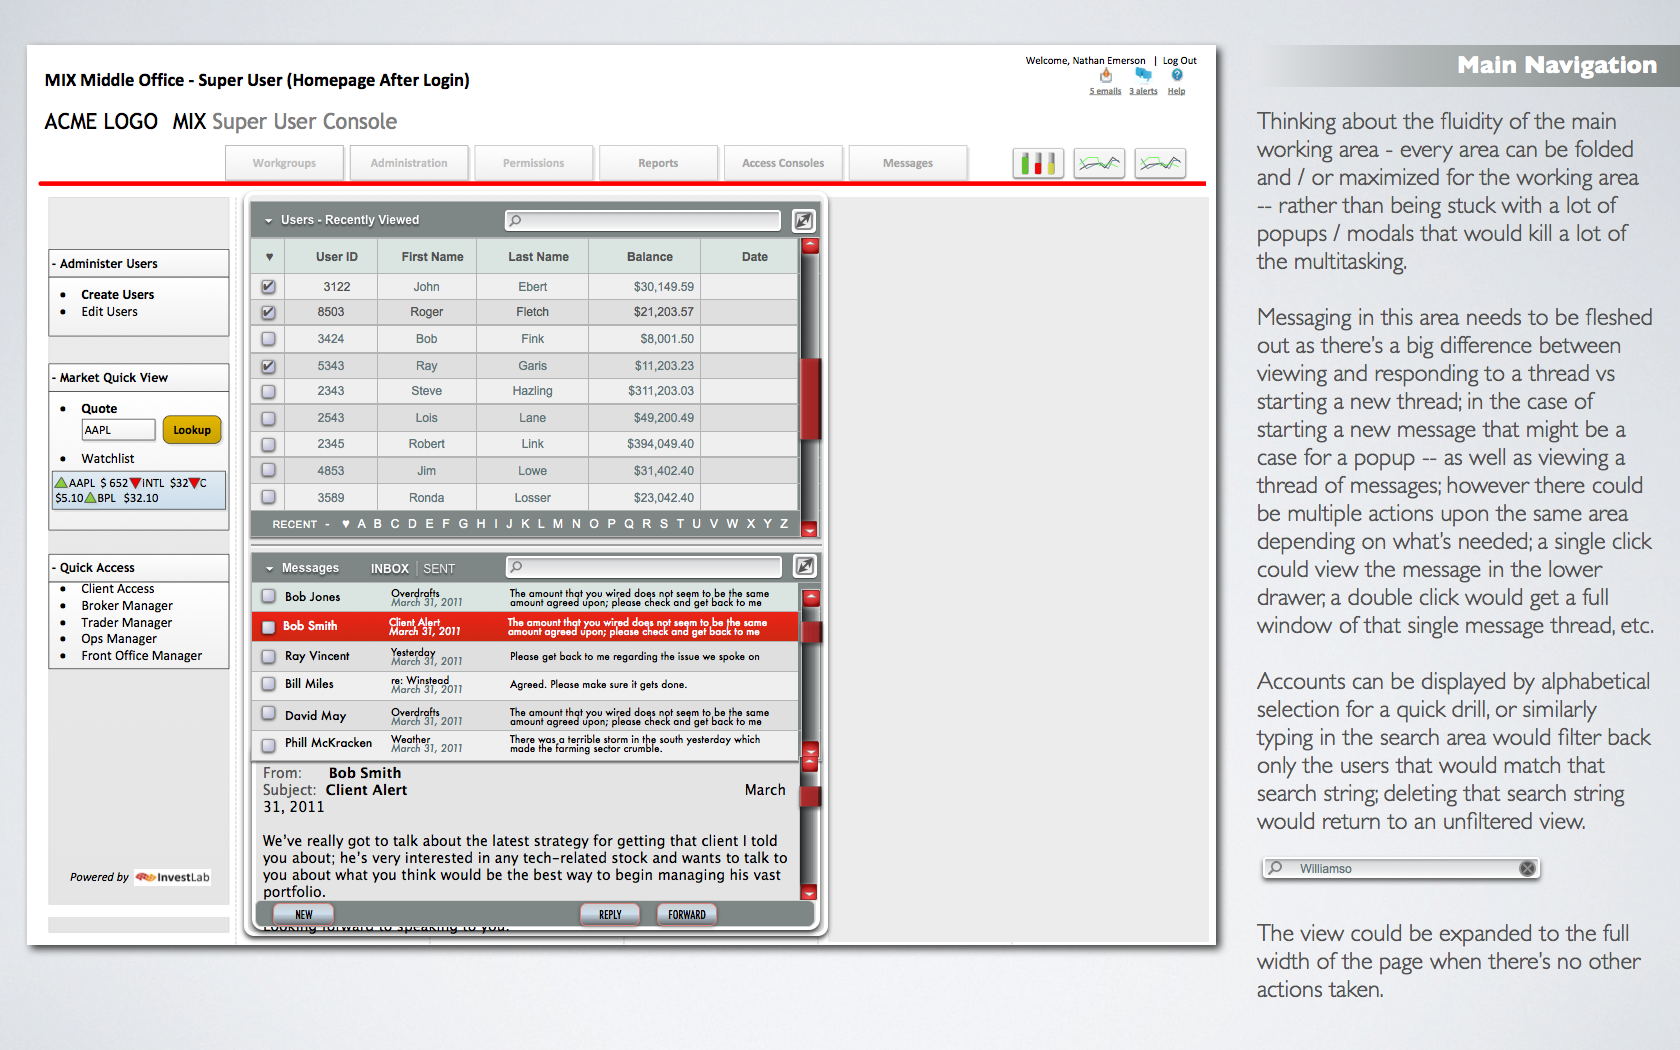Click the yellow Lookup button

(x=192, y=430)
